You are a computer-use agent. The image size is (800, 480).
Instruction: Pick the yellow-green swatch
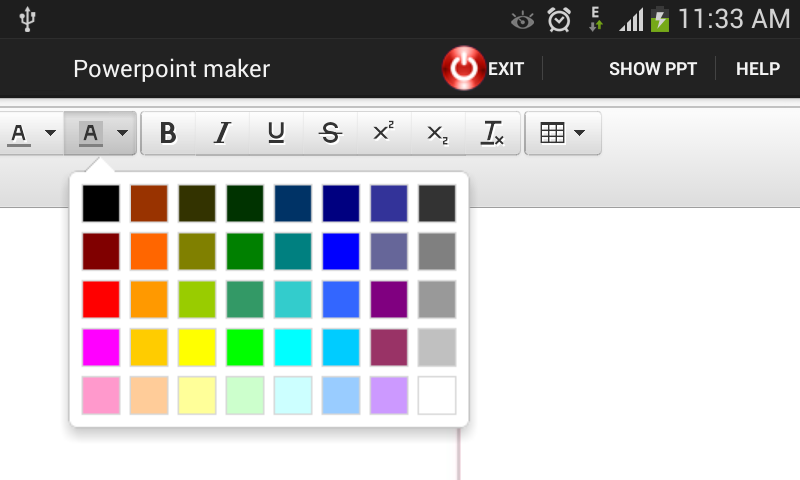(197, 299)
